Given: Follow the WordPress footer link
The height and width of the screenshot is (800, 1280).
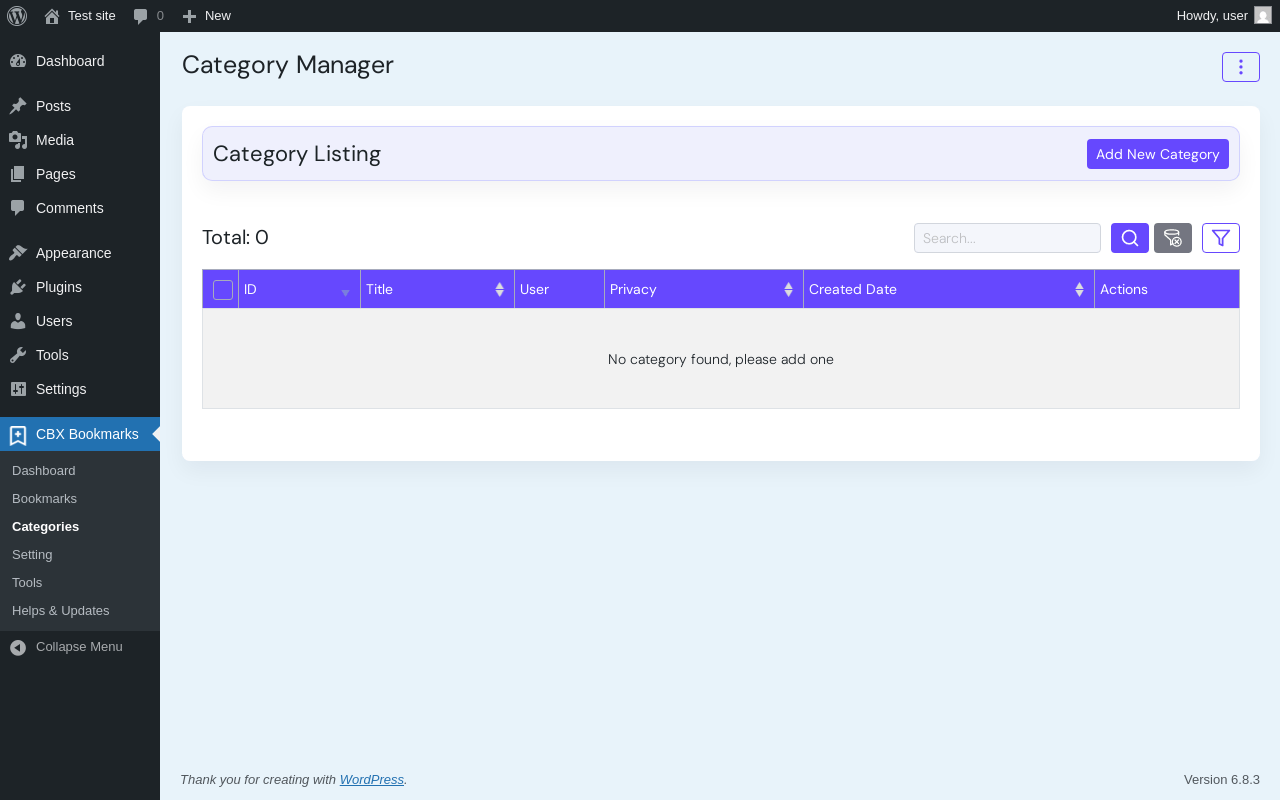Looking at the screenshot, I should [372, 780].
